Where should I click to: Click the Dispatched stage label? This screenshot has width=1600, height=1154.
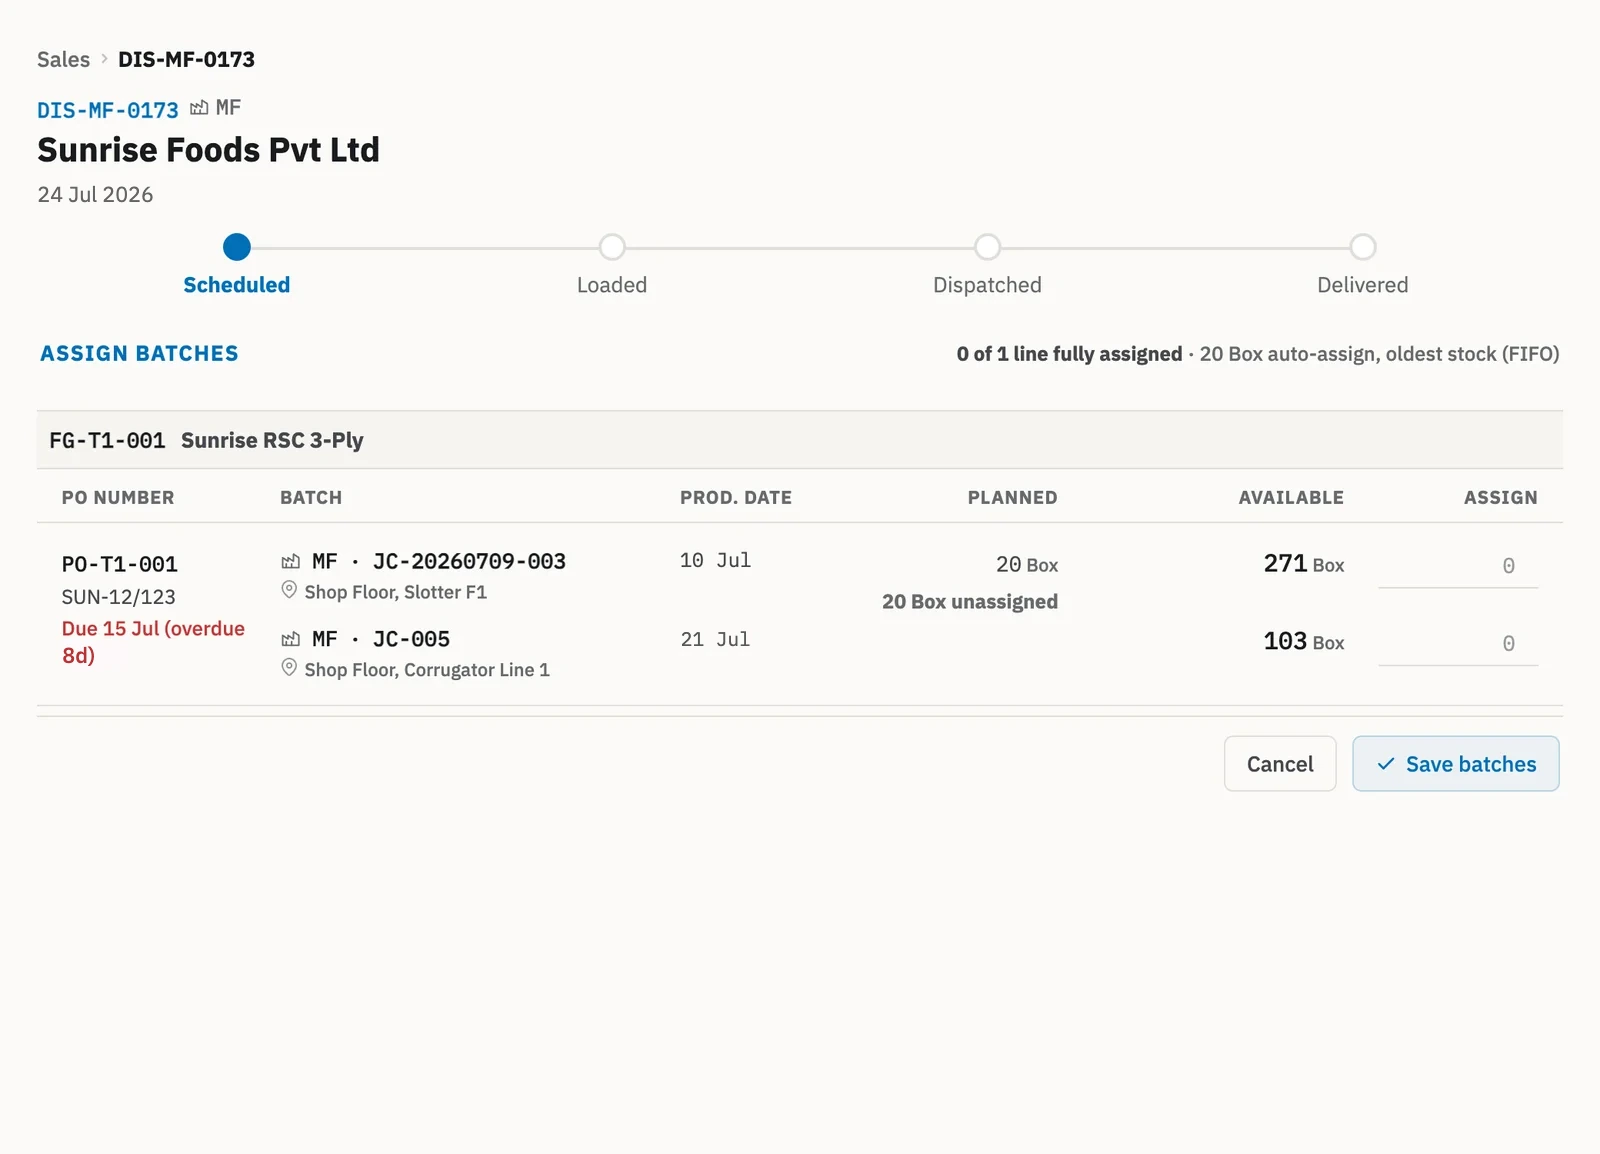click(988, 285)
